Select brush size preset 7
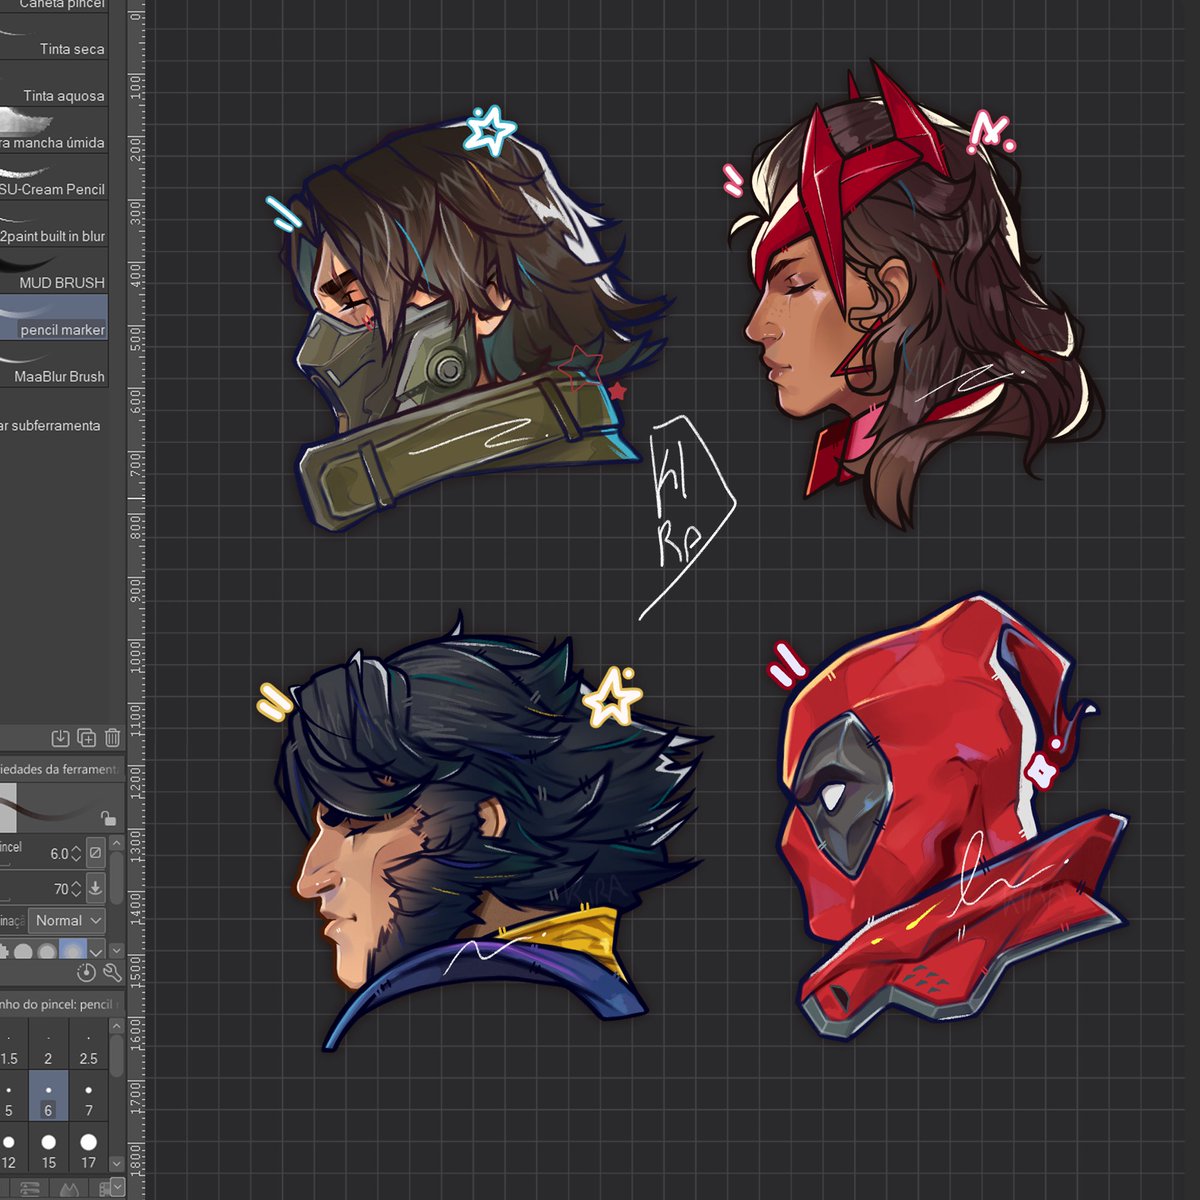The image size is (1200, 1200). [88, 1097]
